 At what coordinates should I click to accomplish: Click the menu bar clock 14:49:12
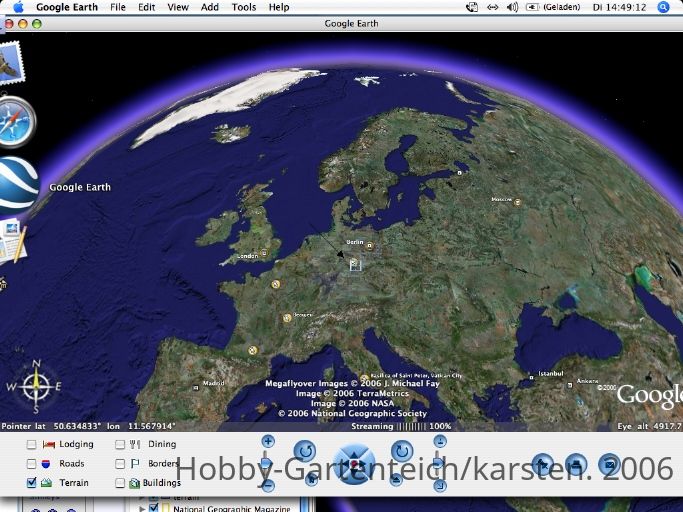click(x=619, y=7)
